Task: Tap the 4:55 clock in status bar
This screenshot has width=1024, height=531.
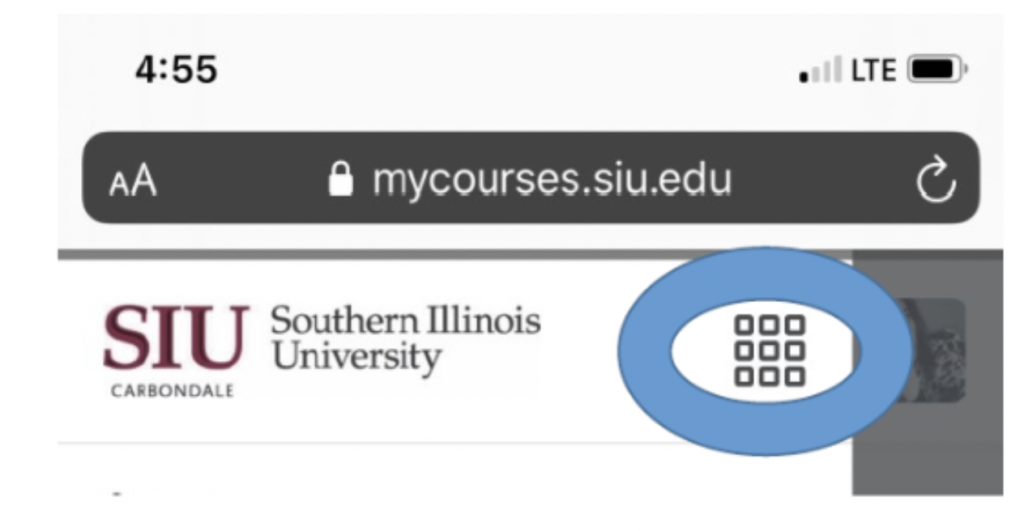Action: tap(176, 69)
